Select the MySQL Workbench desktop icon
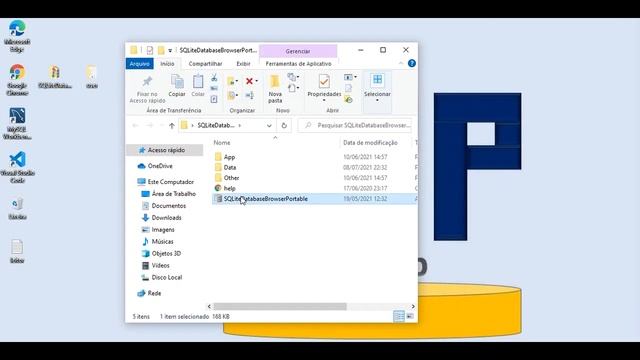Viewport: 640px width, 360px height. click(x=17, y=124)
